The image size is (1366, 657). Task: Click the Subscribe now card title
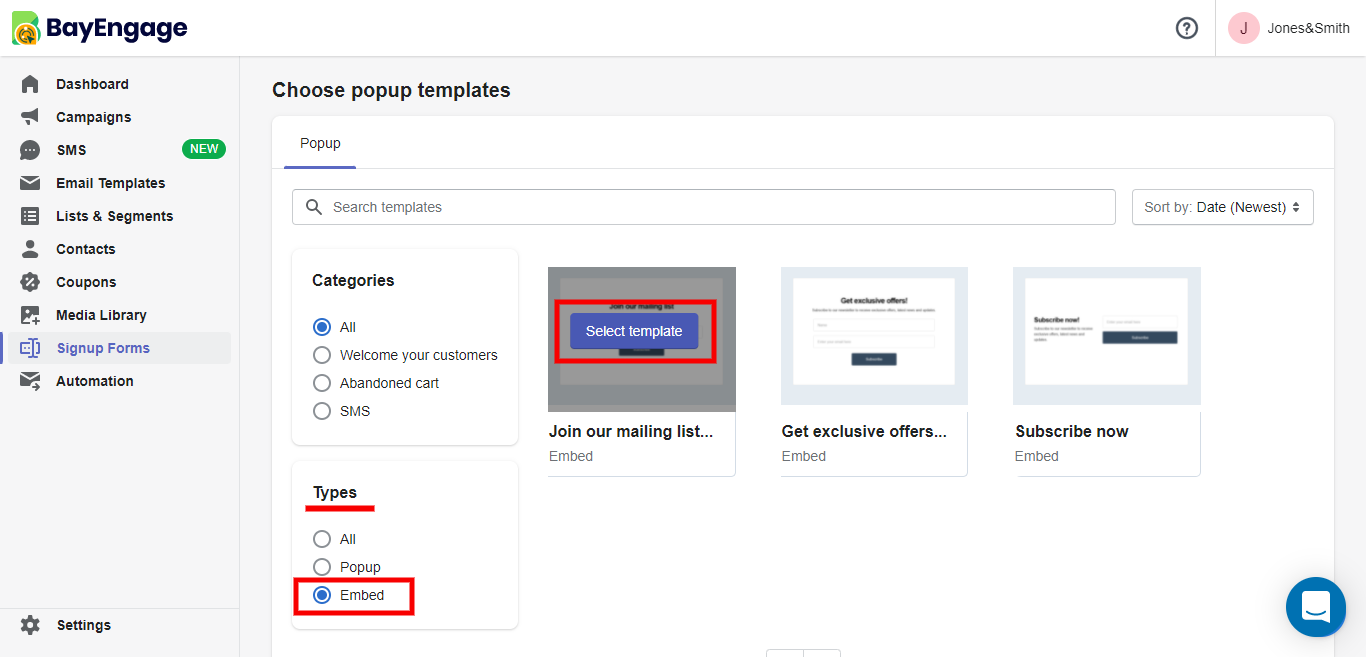point(1072,432)
